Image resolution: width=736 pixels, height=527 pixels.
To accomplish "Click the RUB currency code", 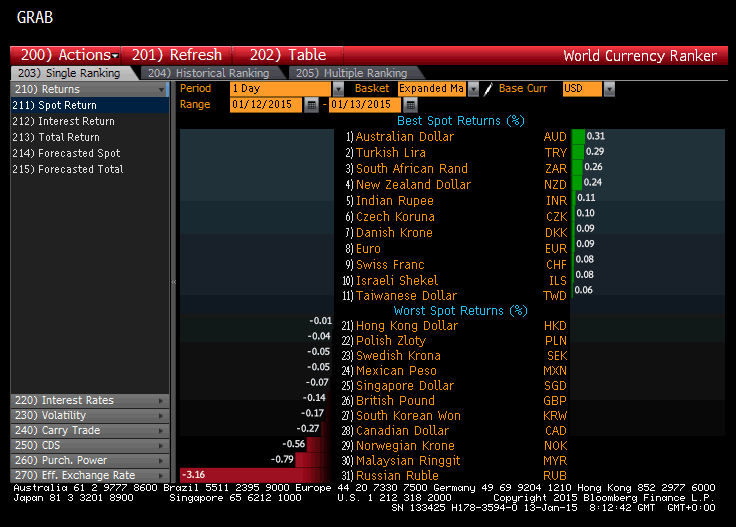I will [x=555, y=476].
